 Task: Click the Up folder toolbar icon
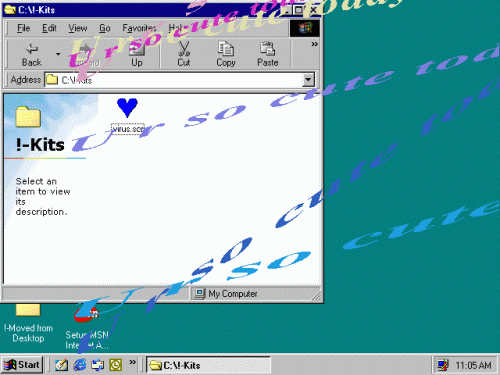click(137, 49)
